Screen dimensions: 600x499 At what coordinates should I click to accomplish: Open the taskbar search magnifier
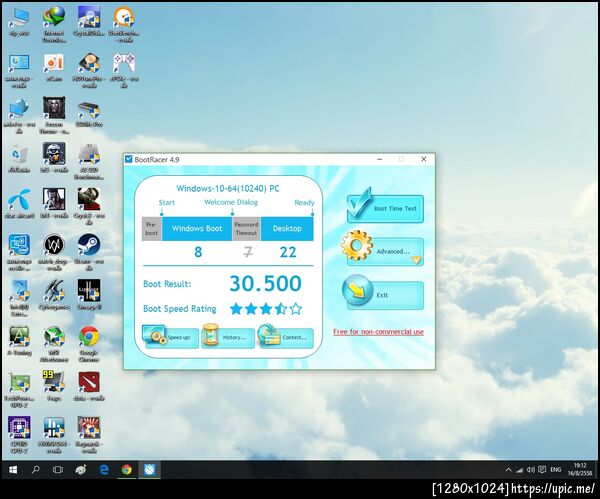(x=36, y=470)
